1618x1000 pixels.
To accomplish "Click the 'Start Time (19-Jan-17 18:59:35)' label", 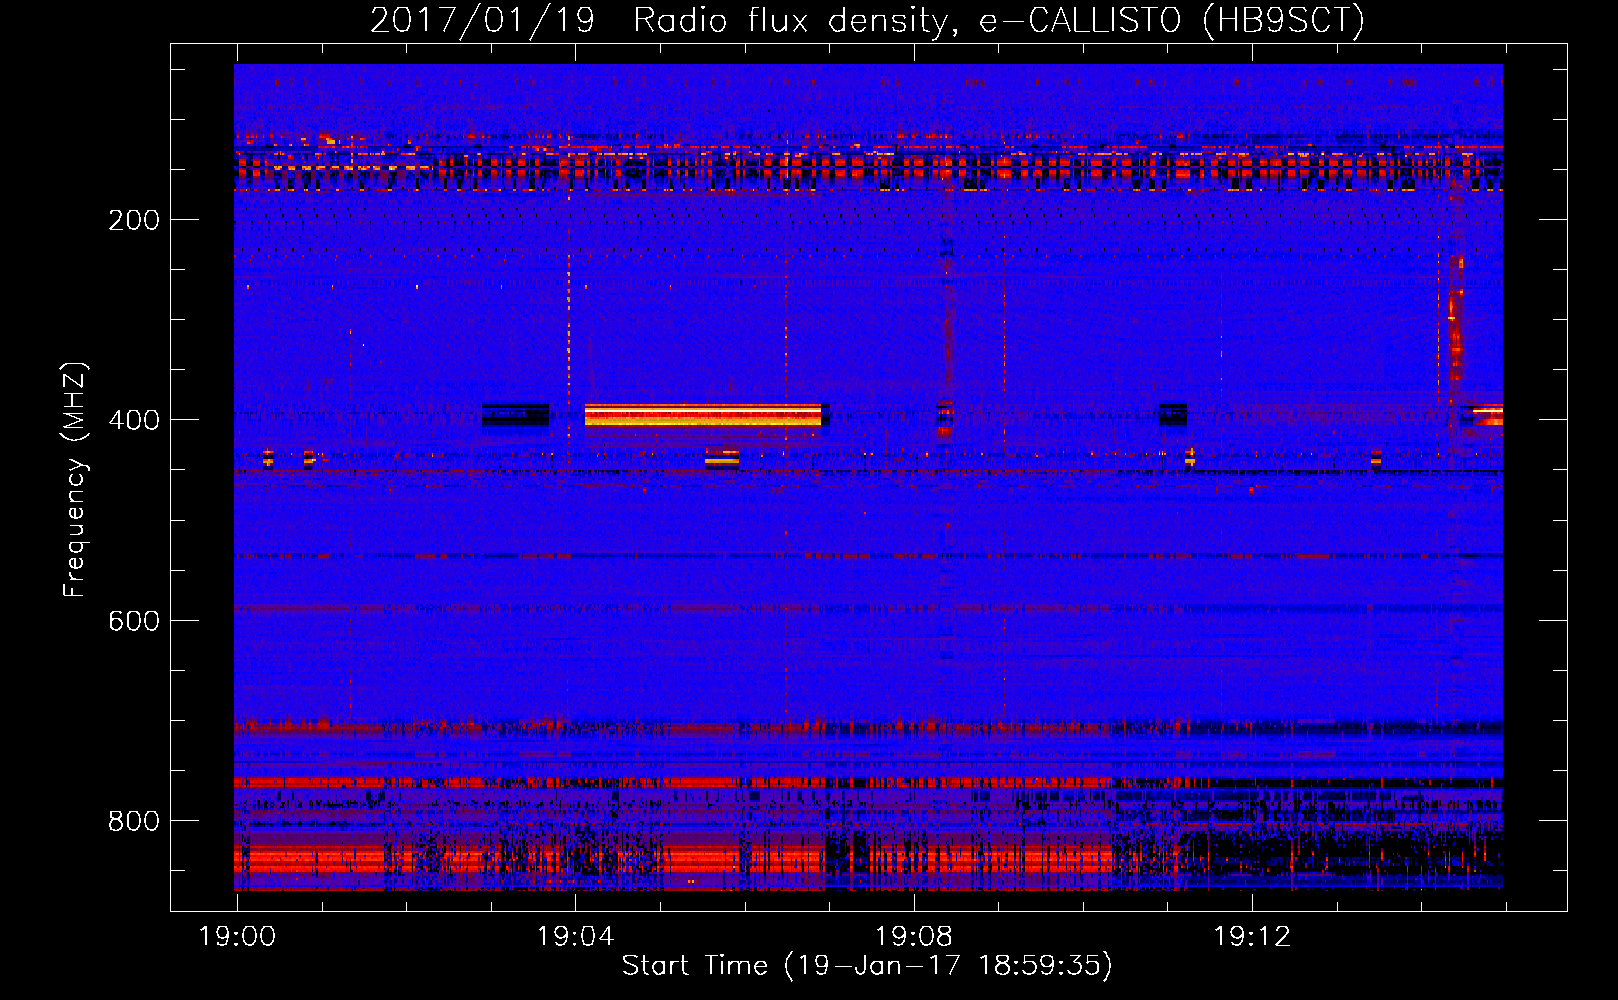I will [x=867, y=966].
